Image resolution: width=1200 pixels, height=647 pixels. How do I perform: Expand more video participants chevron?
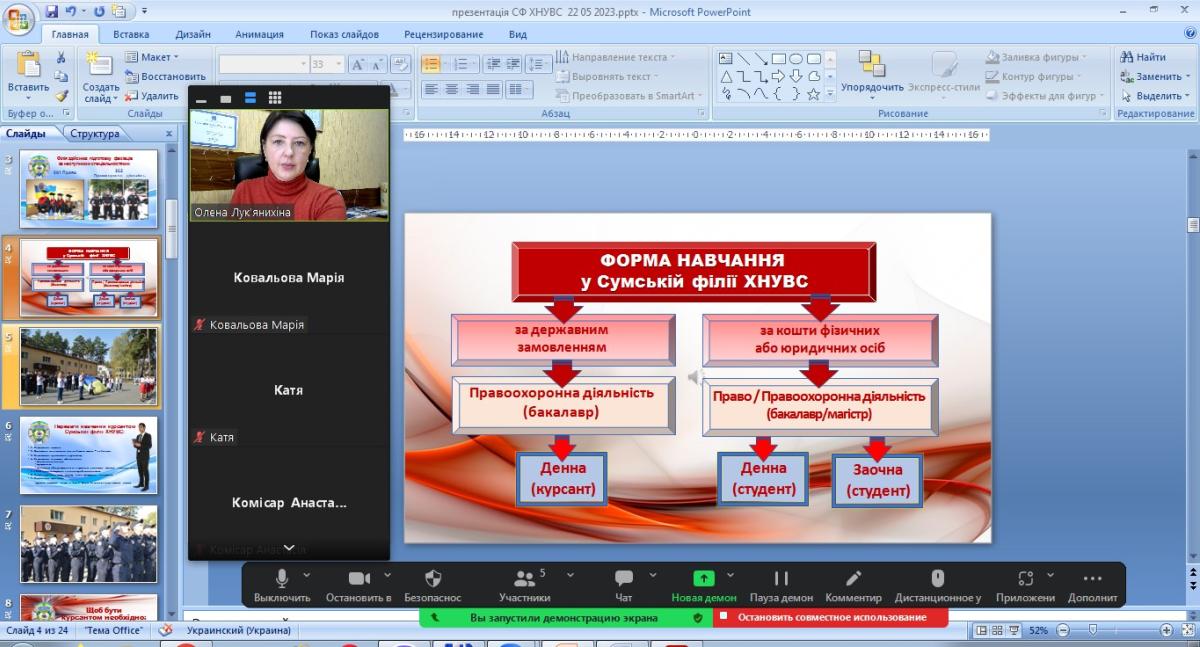pos(289,548)
